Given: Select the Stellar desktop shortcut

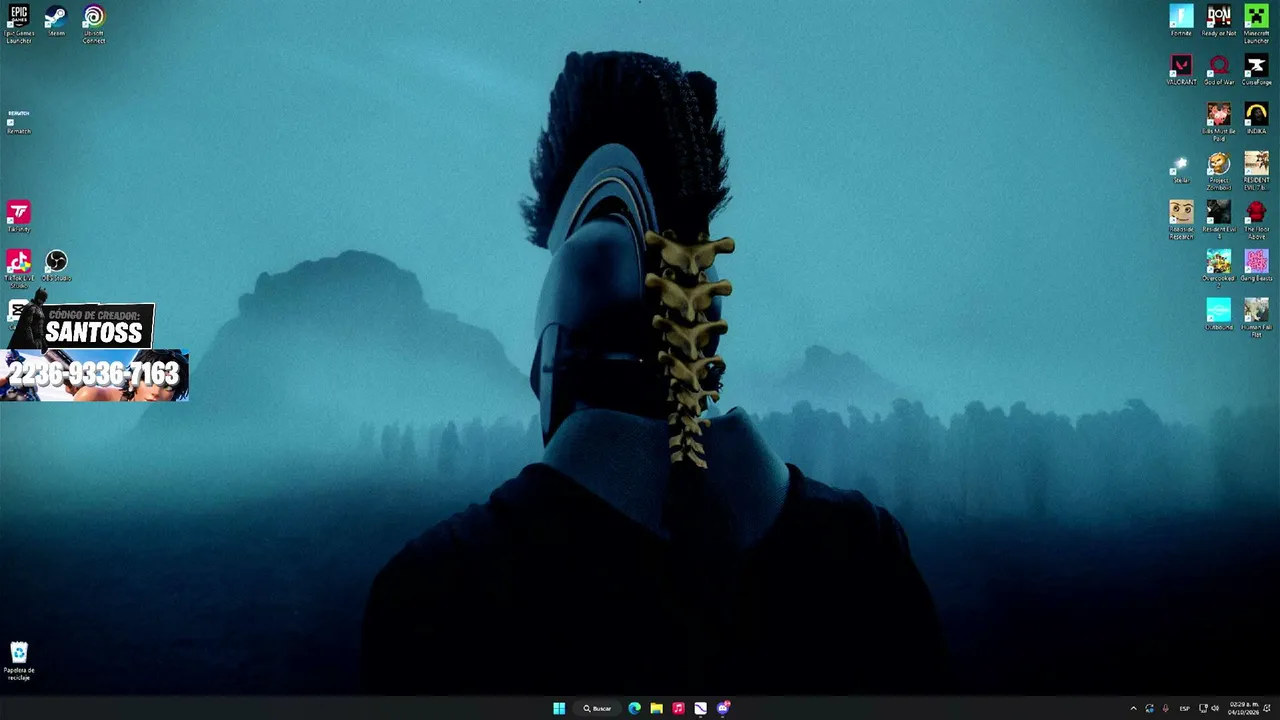Looking at the screenshot, I should [x=1181, y=169].
